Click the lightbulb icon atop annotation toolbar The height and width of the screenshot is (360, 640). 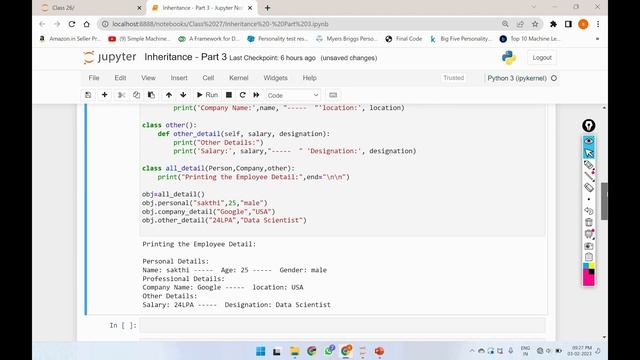point(589,125)
